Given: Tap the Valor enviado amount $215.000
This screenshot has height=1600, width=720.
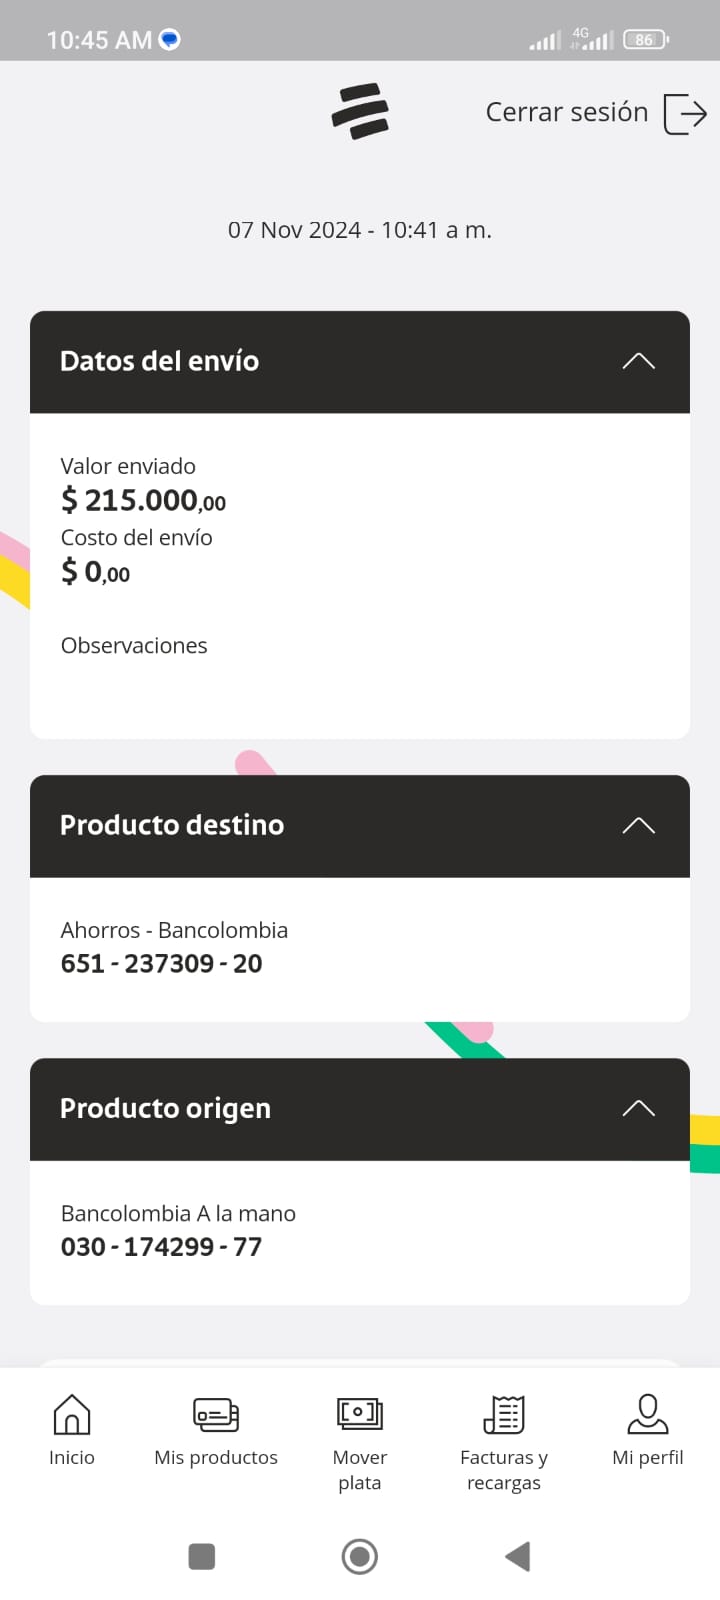Looking at the screenshot, I should tap(143, 499).
